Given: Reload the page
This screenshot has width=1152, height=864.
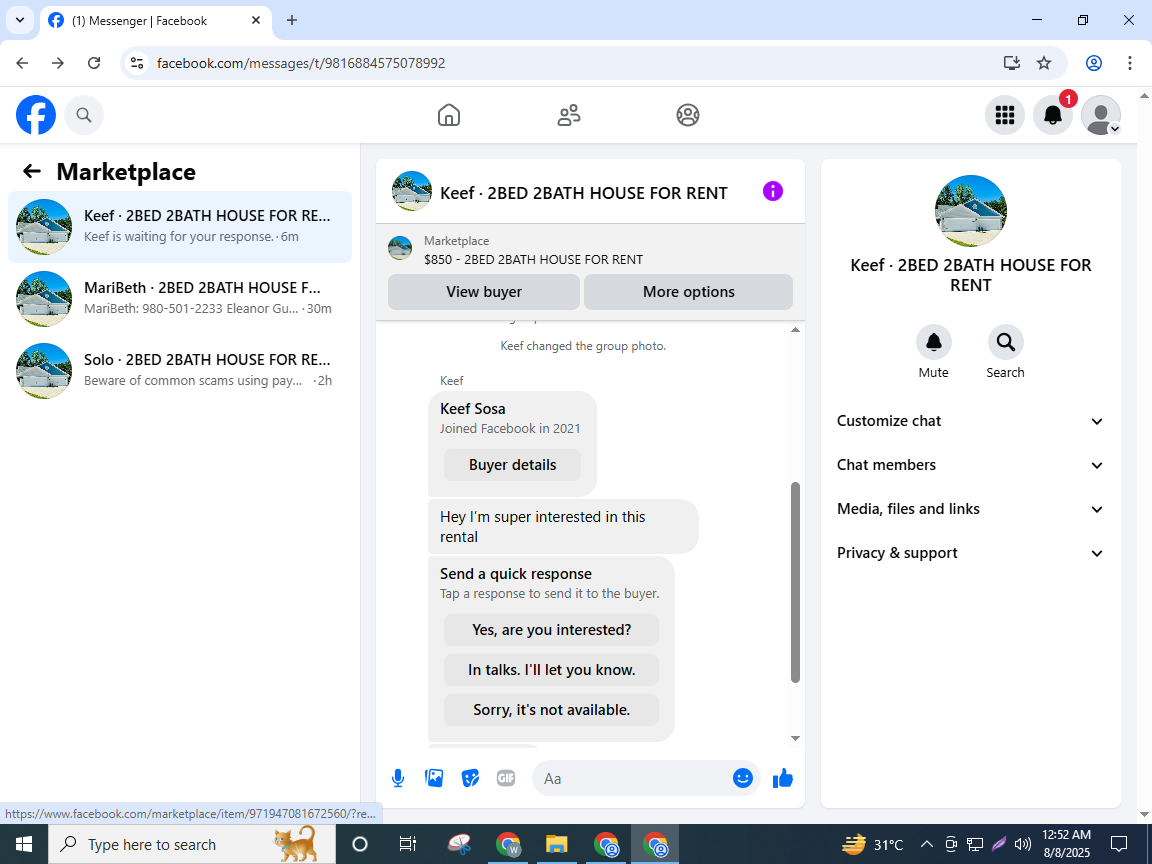Looking at the screenshot, I should point(94,63).
